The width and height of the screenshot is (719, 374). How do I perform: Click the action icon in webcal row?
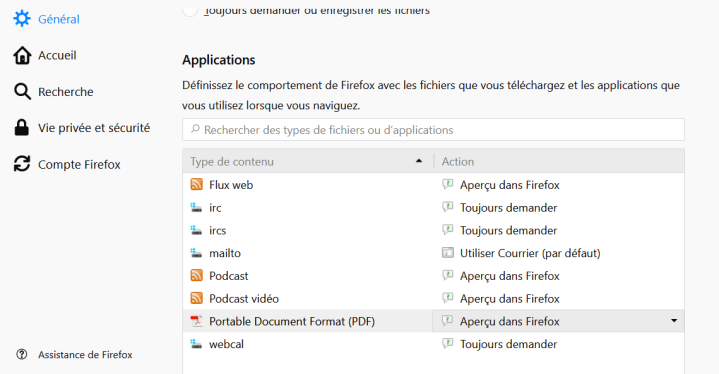[x=448, y=343]
